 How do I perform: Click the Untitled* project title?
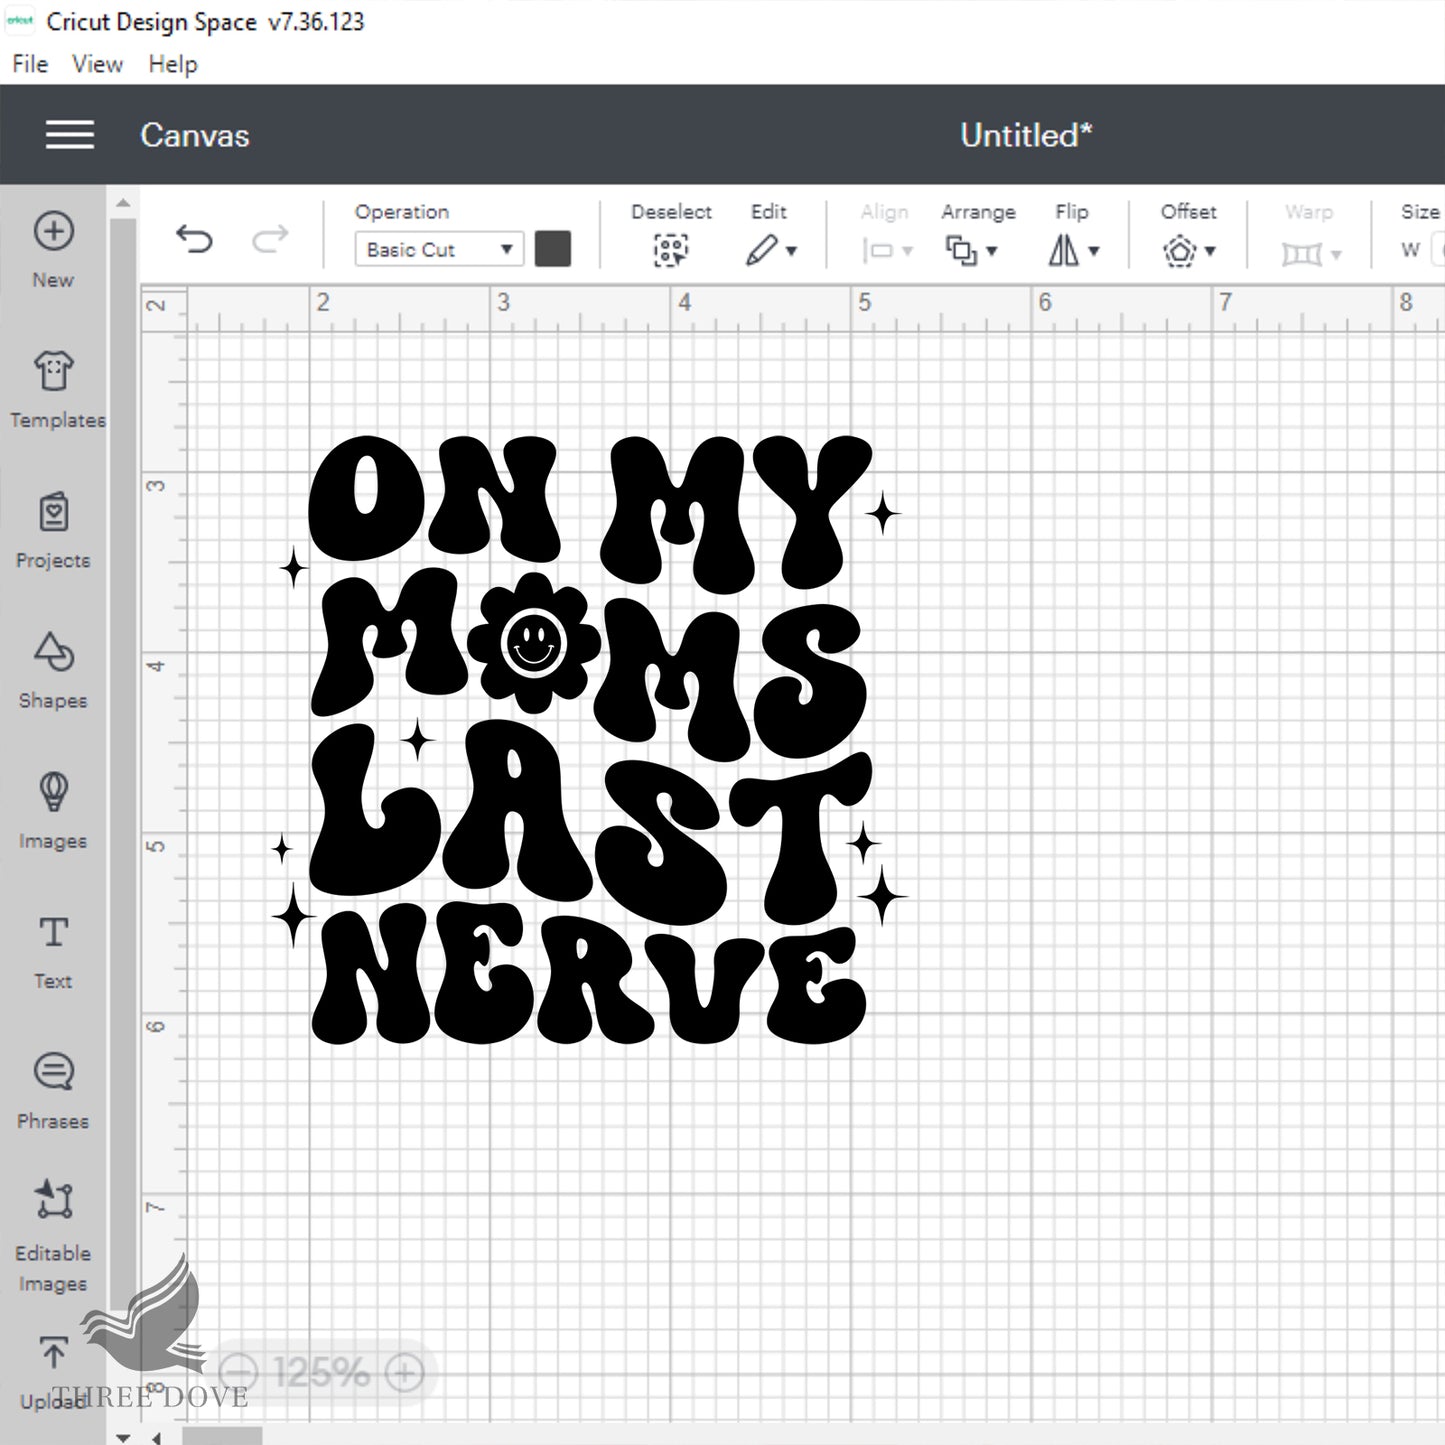[1027, 135]
